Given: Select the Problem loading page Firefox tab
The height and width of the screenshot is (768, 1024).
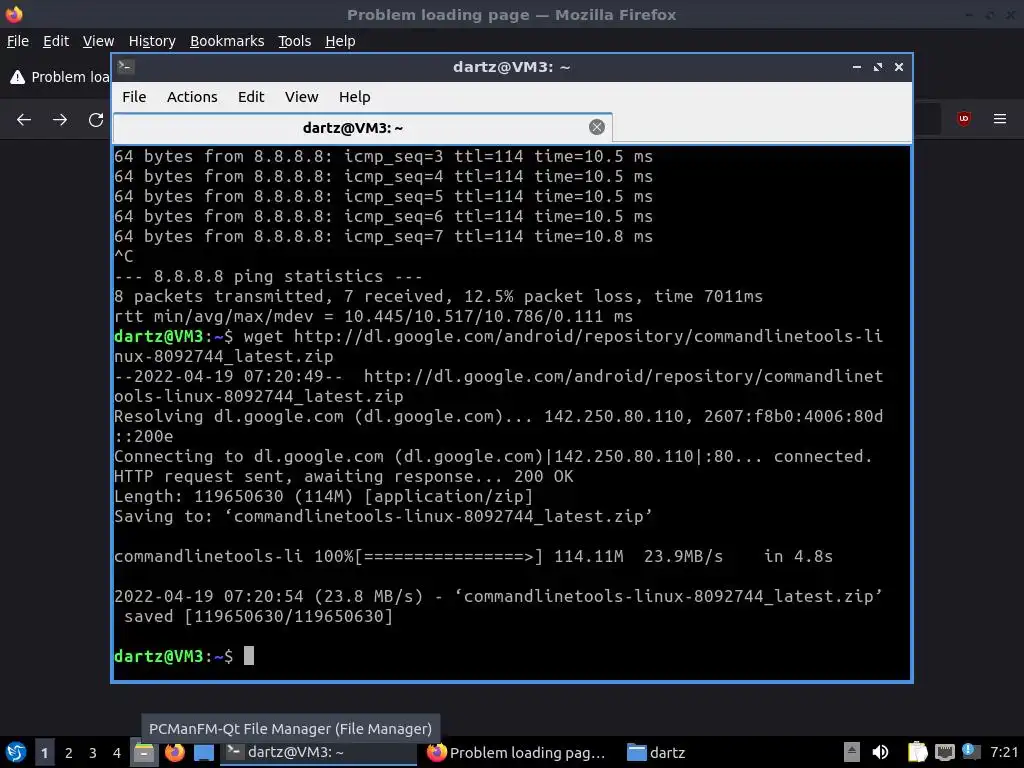Looking at the screenshot, I should point(59,77).
